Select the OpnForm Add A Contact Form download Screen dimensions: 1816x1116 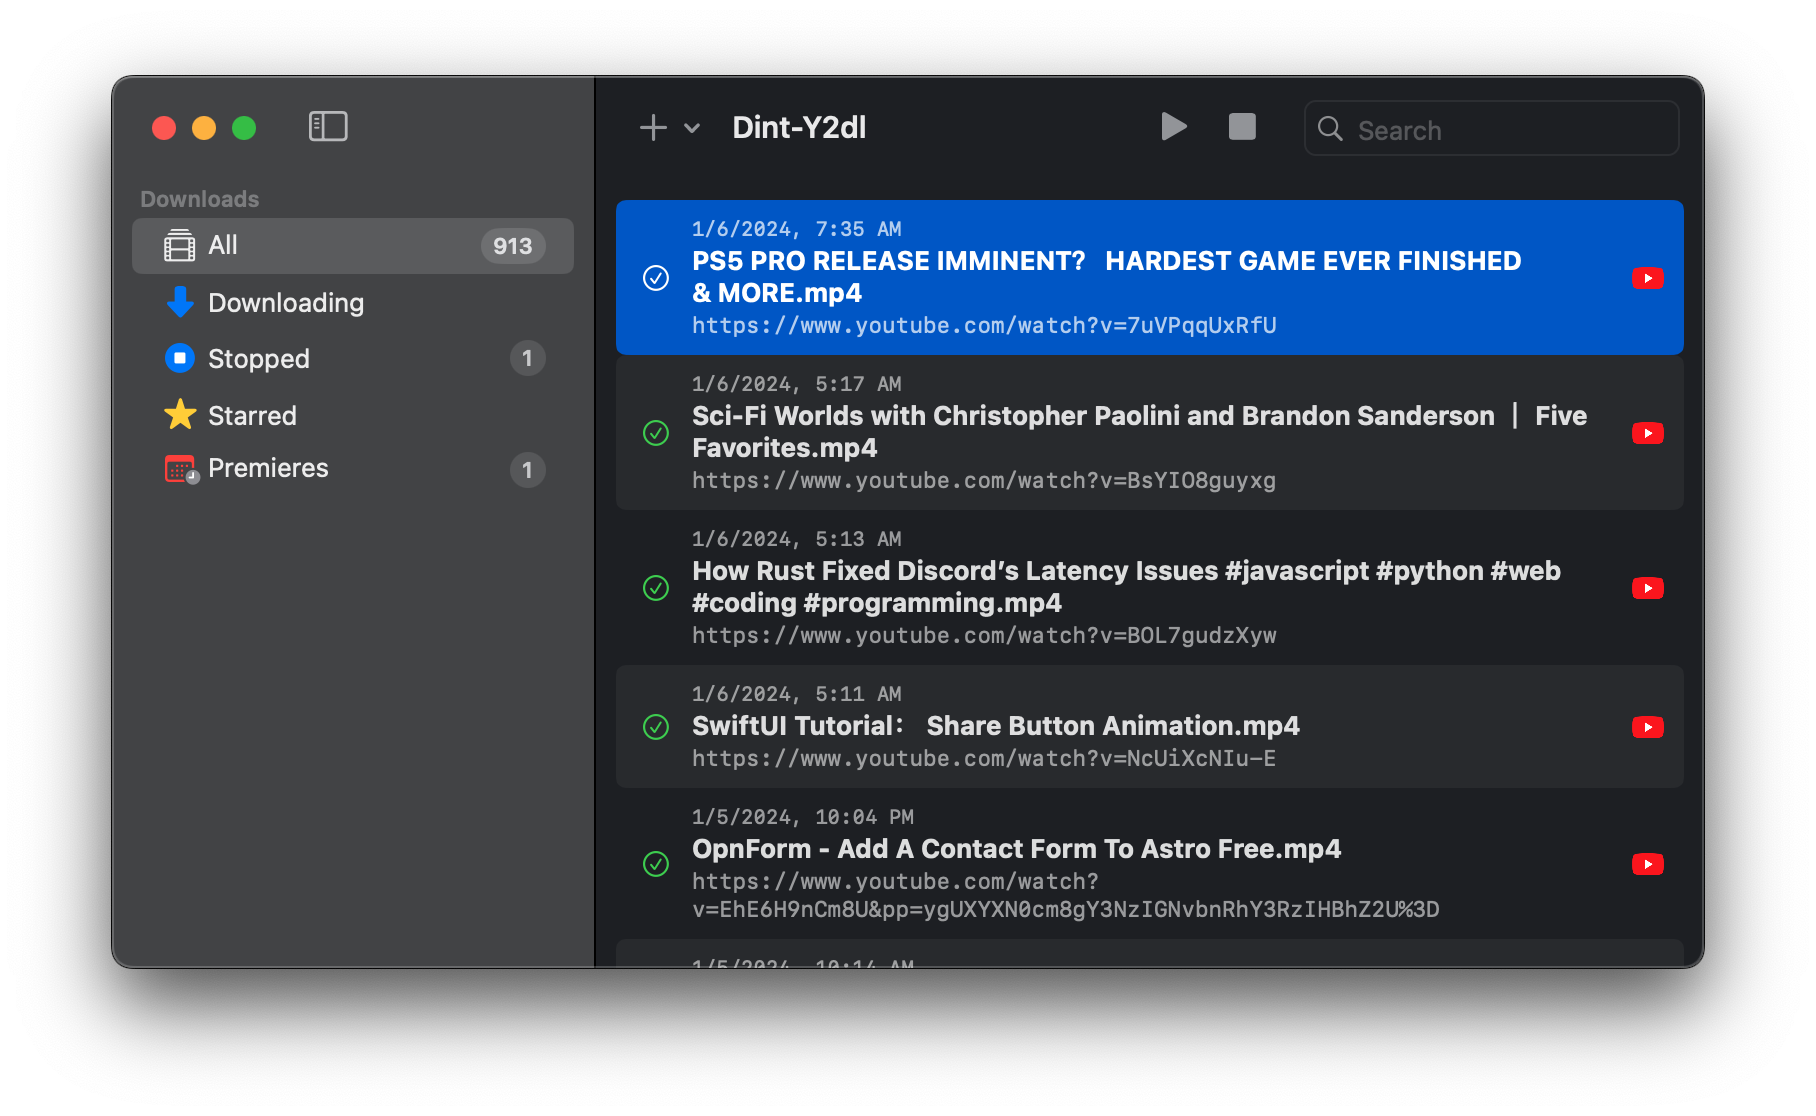point(1150,864)
